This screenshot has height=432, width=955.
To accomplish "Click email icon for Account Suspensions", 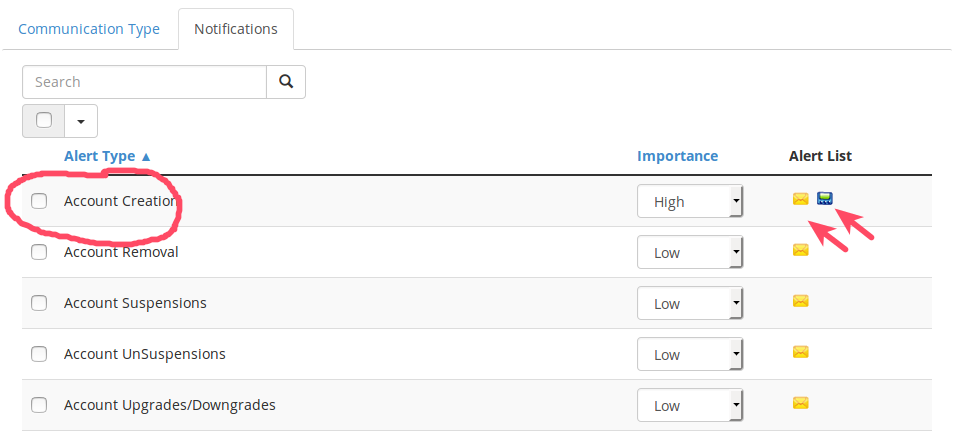I will [800, 301].
